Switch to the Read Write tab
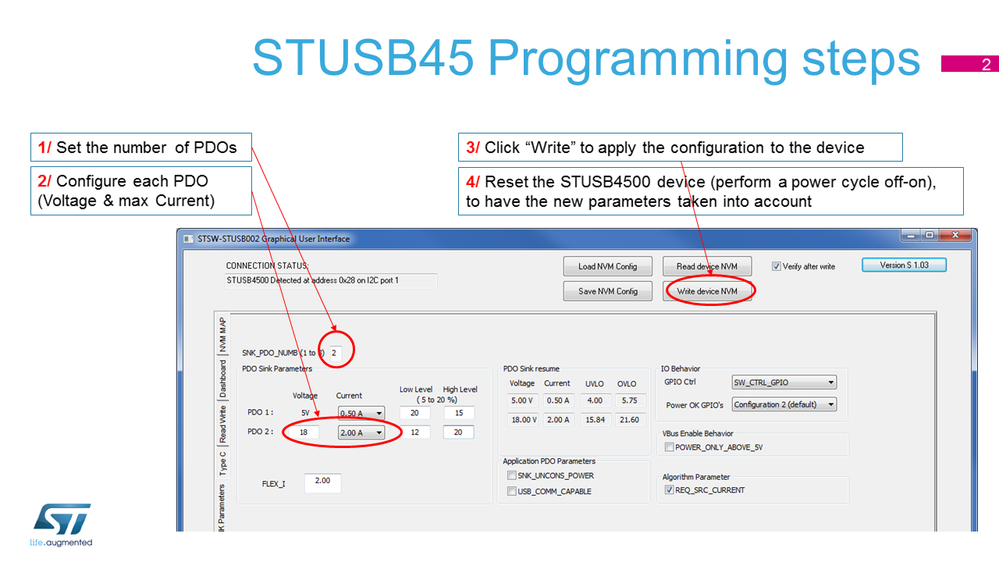Image resolution: width=999 pixels, height=562 pixels. [222, 424]
